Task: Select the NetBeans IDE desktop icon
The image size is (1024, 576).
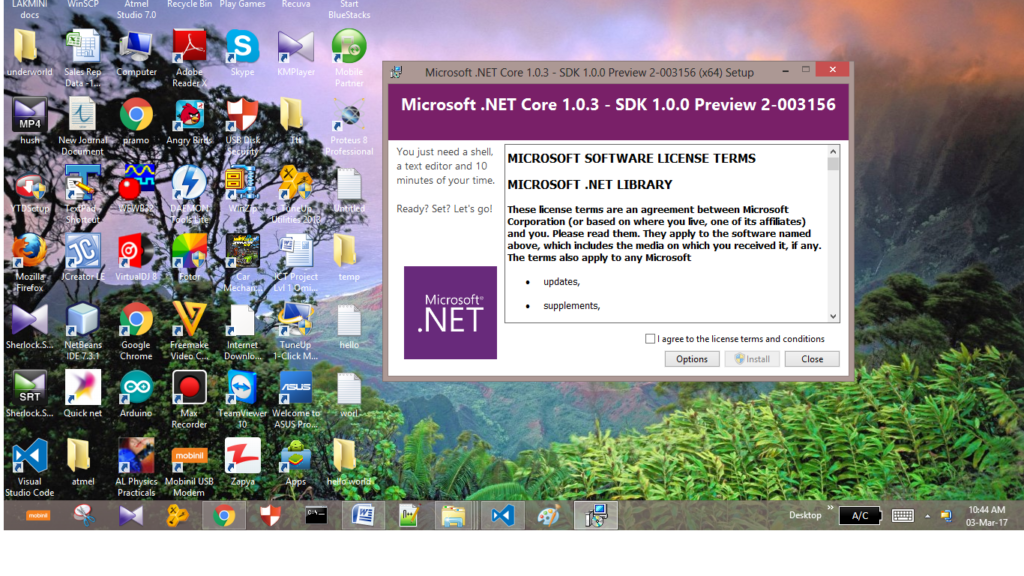Action: pyautogui.click(x=83, y=332)
